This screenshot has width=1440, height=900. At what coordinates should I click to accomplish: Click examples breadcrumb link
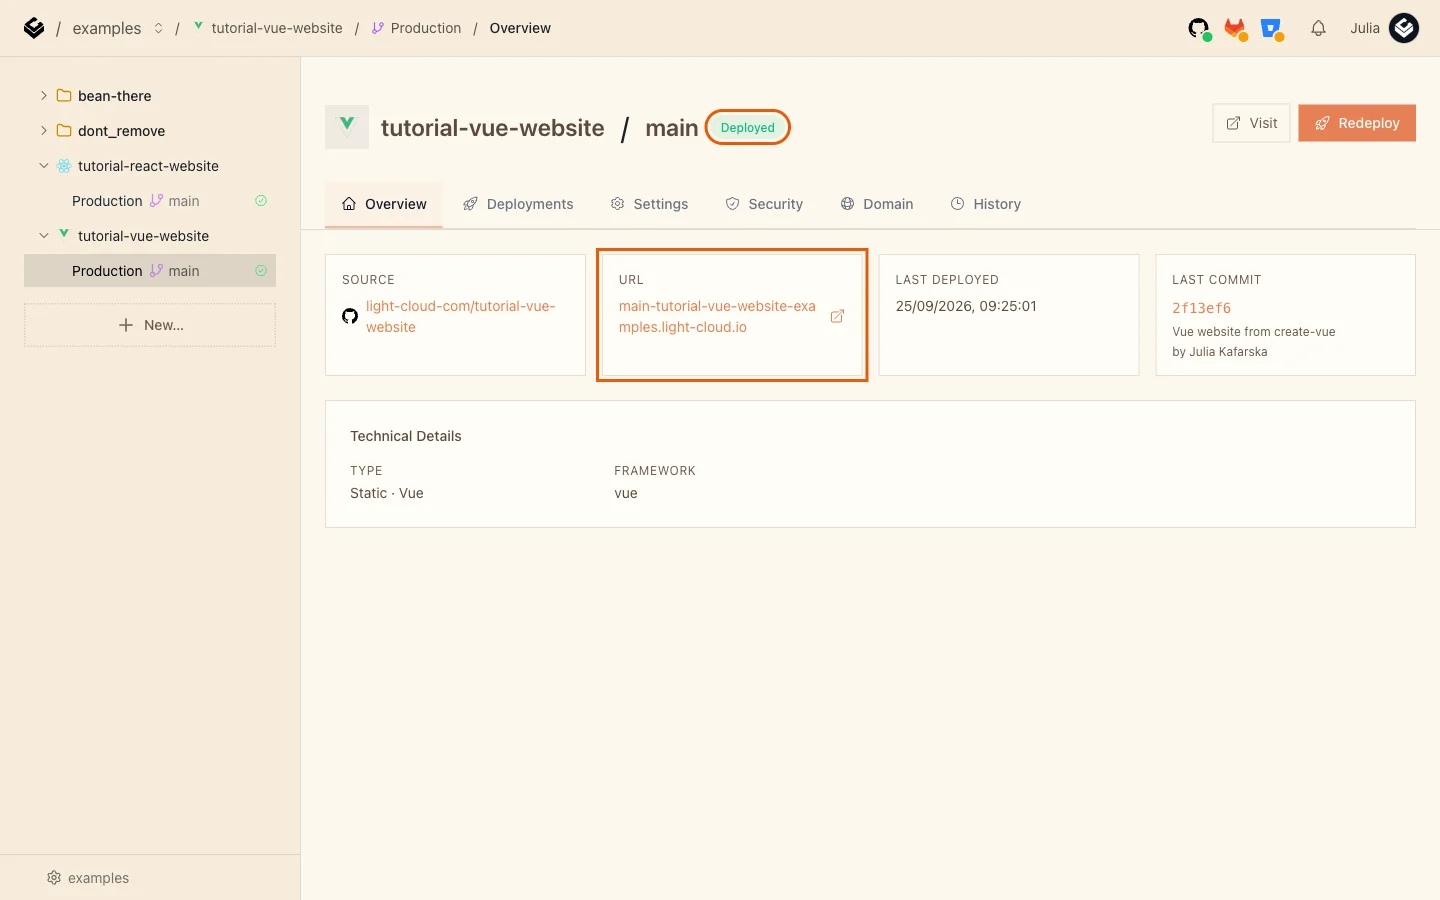pyautogui.click(x=107, y=28)
